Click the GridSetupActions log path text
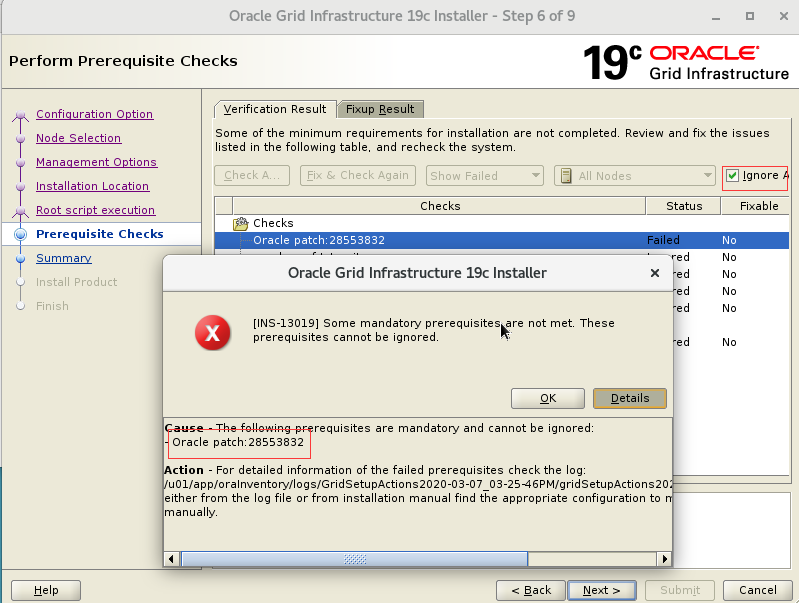This screenshot has height=603, width=799. pos(418,484)
